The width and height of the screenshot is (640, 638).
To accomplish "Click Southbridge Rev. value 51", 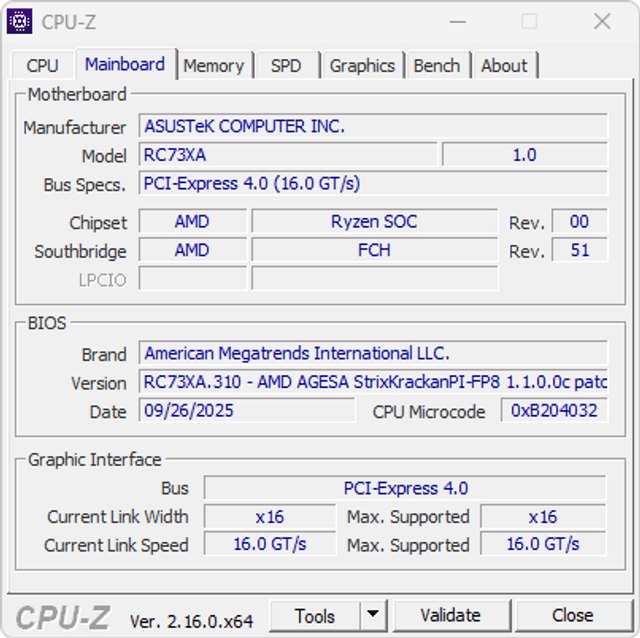I will pyautogui.click(x=580, y=250).
